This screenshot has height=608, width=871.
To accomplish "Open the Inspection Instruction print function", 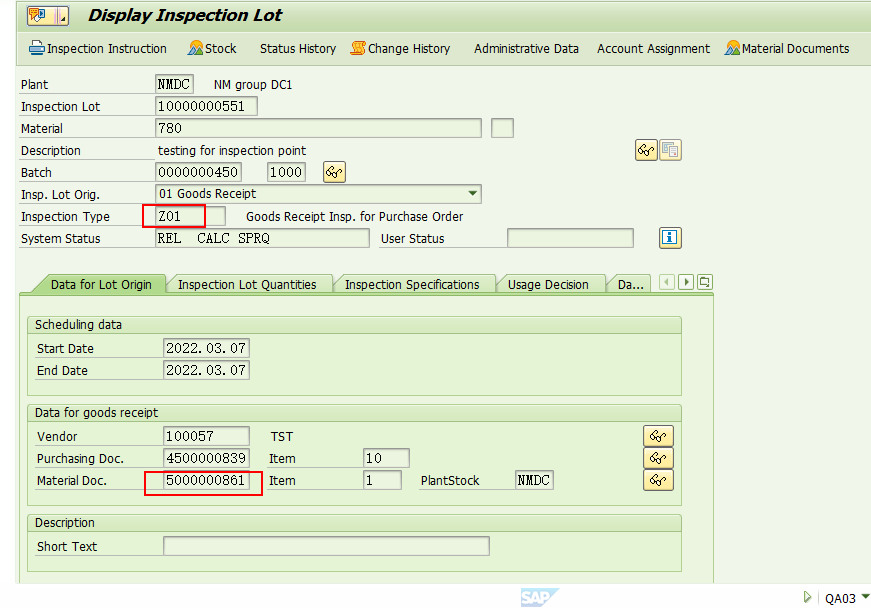I will (x=97, y=48).
